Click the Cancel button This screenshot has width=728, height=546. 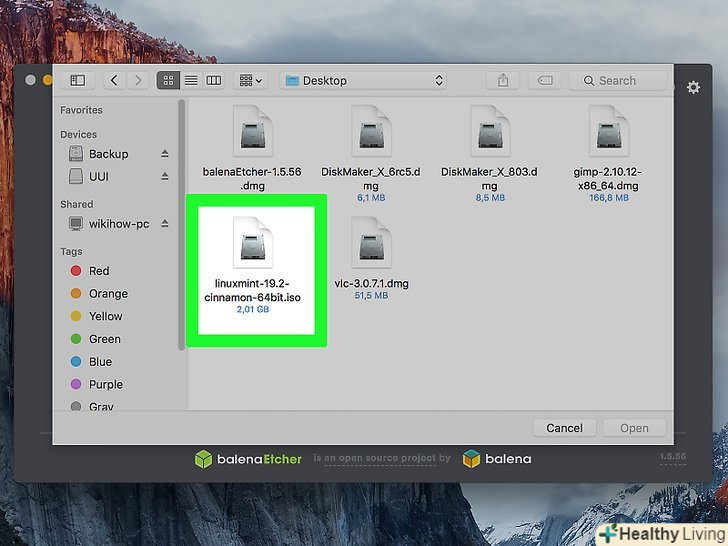pos(564,428)
